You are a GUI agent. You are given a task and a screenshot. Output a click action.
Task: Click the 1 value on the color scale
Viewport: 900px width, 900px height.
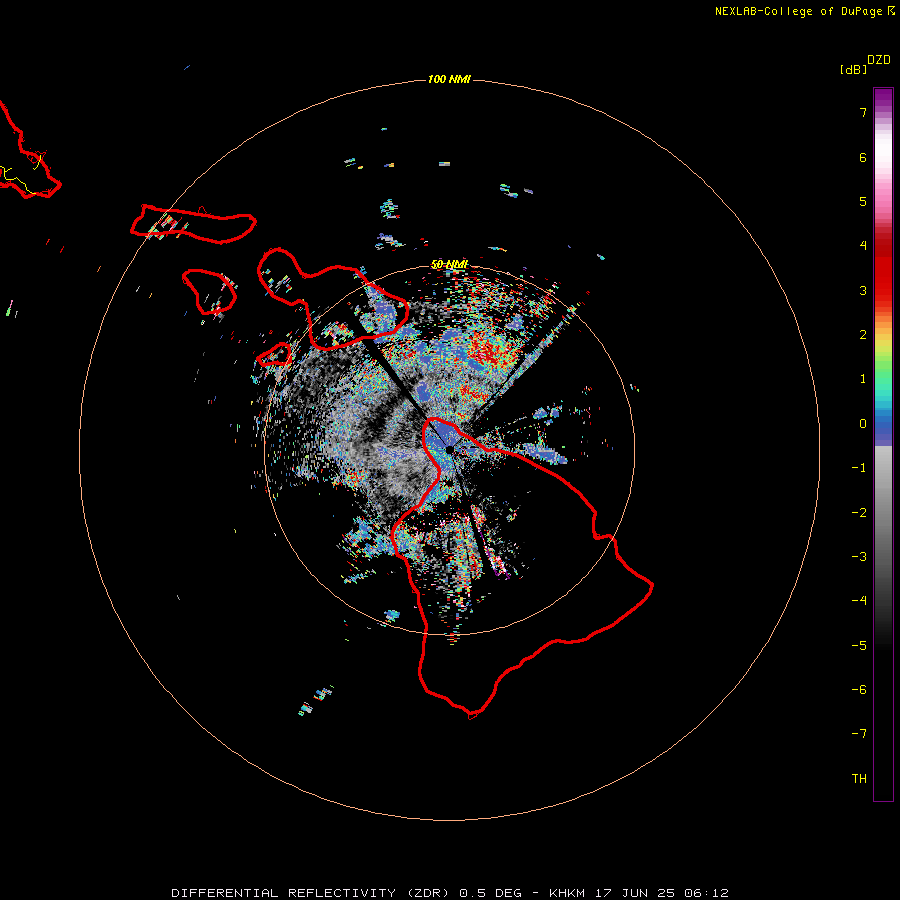coord(863,379)
